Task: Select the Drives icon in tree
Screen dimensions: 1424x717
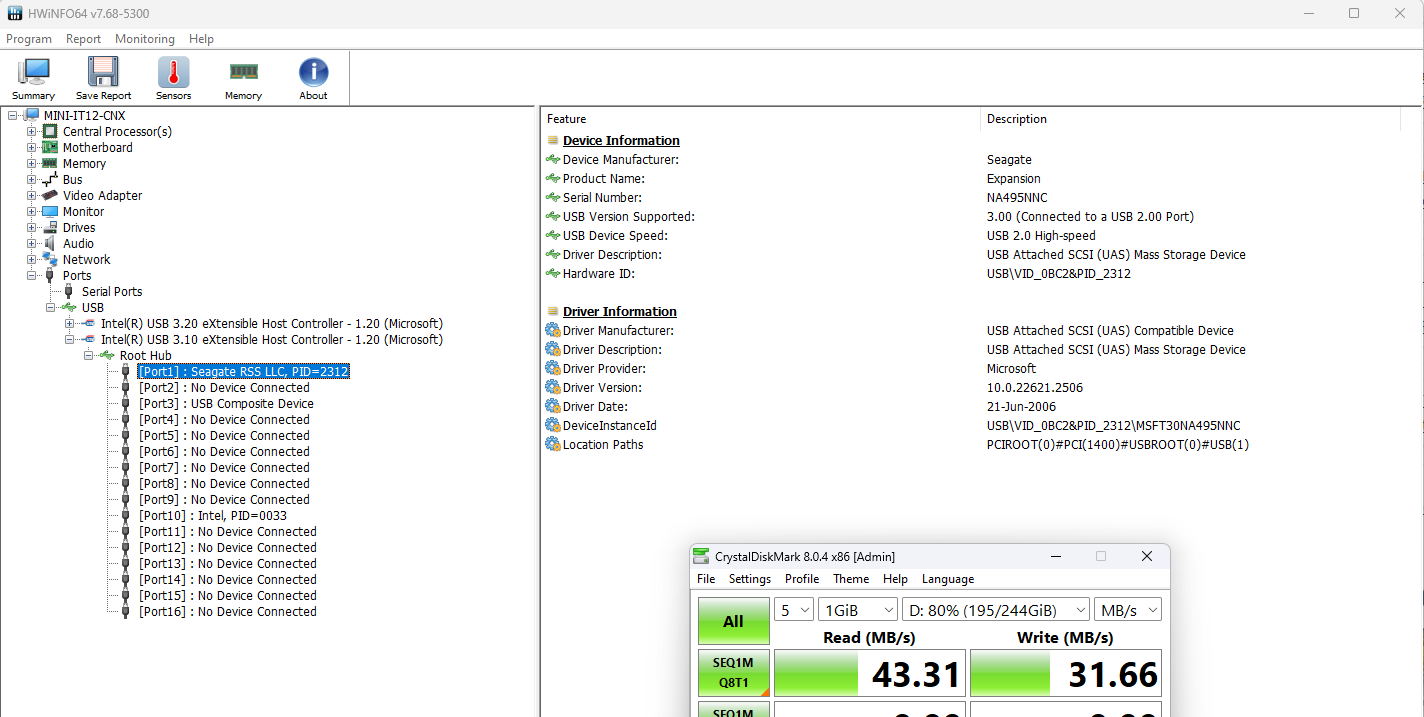Action: click(x=50, y=227)
